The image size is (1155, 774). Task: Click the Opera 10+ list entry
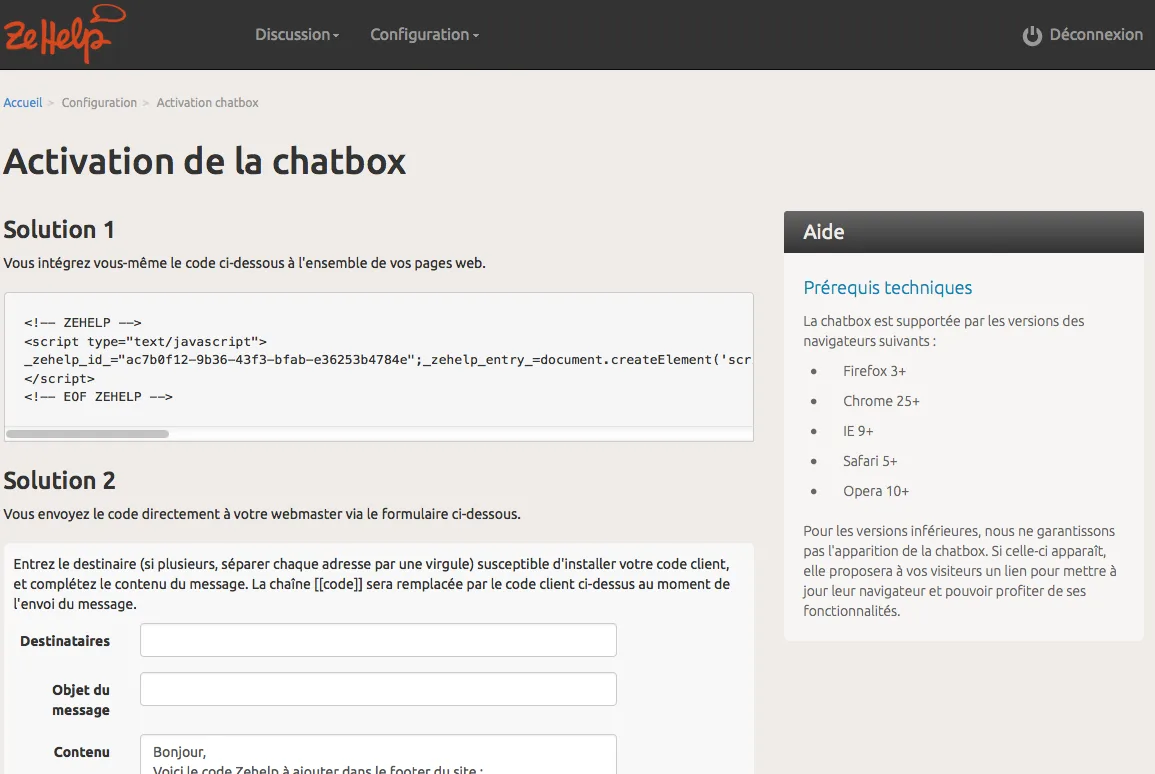(876, 491)
